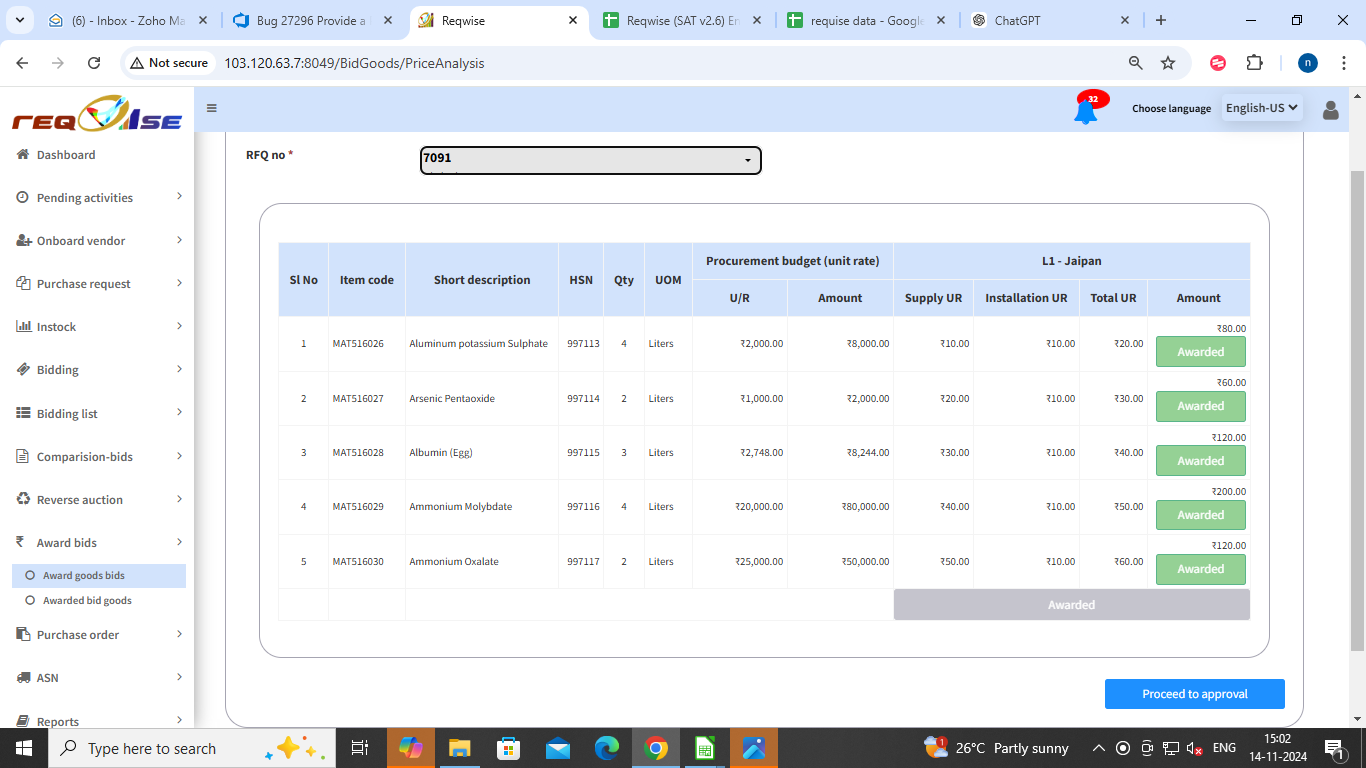Click the Instock bar chart icon

(x=24, y=327)
